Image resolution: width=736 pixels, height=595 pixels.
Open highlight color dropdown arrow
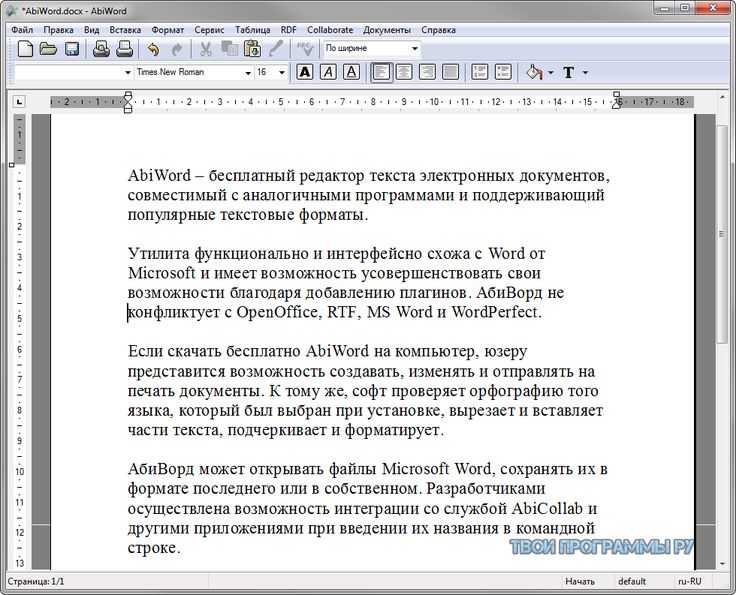(x=551, y=73)
